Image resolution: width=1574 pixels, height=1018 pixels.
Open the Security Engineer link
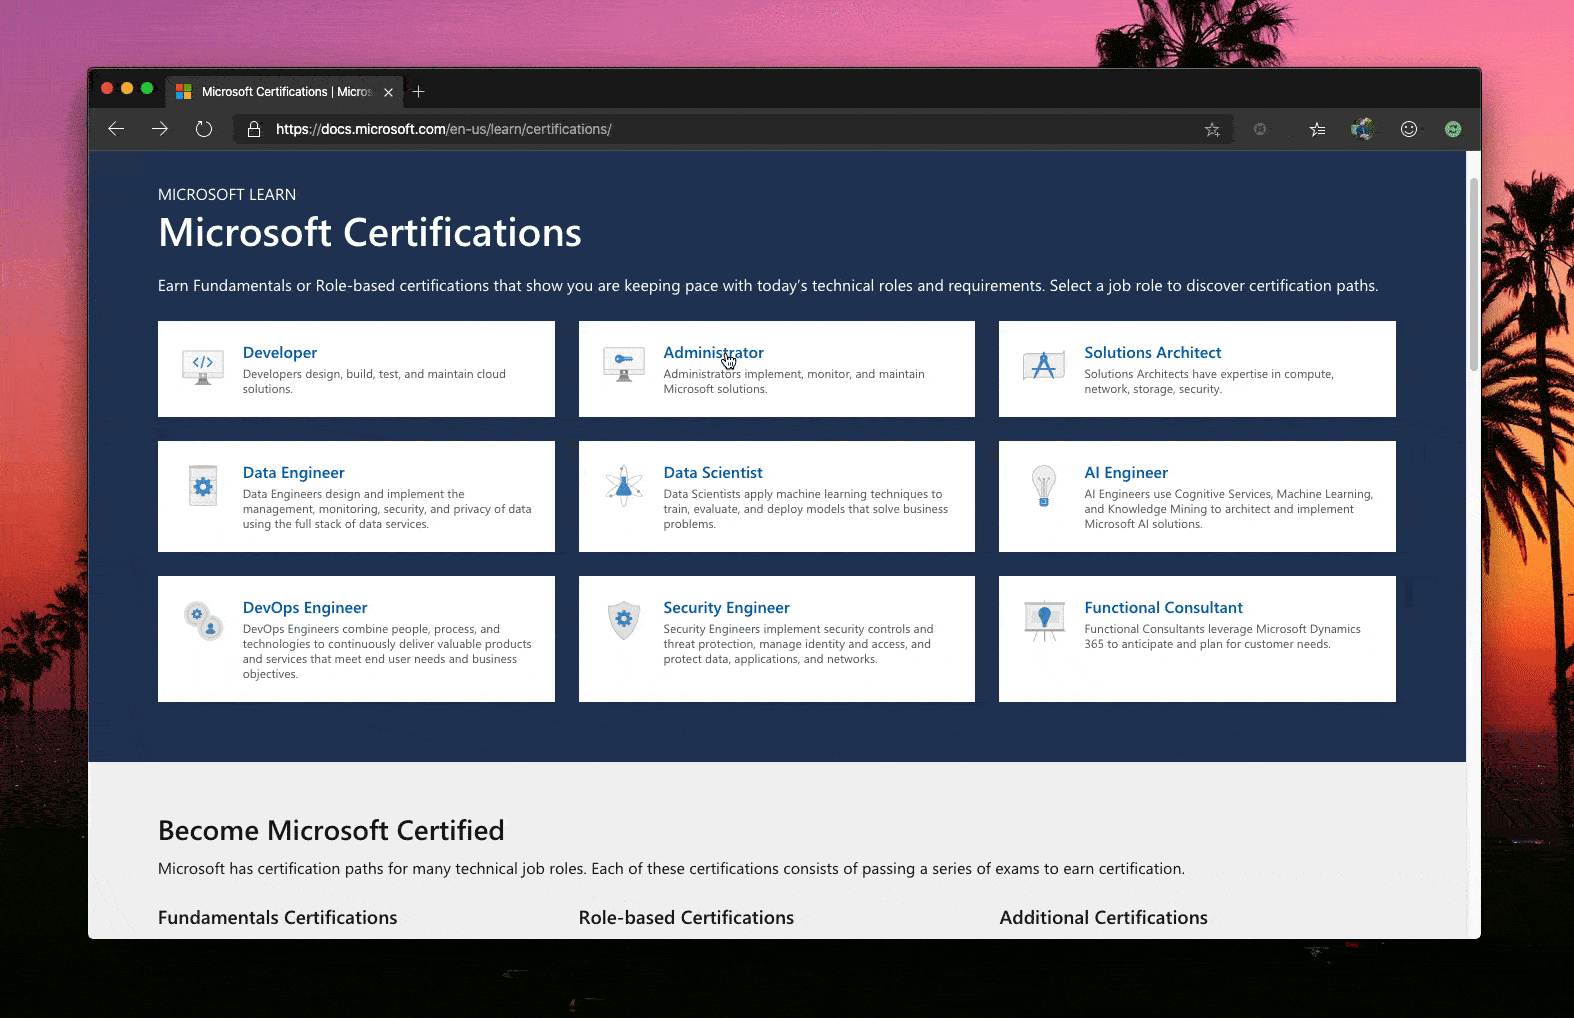click(x=726, y=607)
